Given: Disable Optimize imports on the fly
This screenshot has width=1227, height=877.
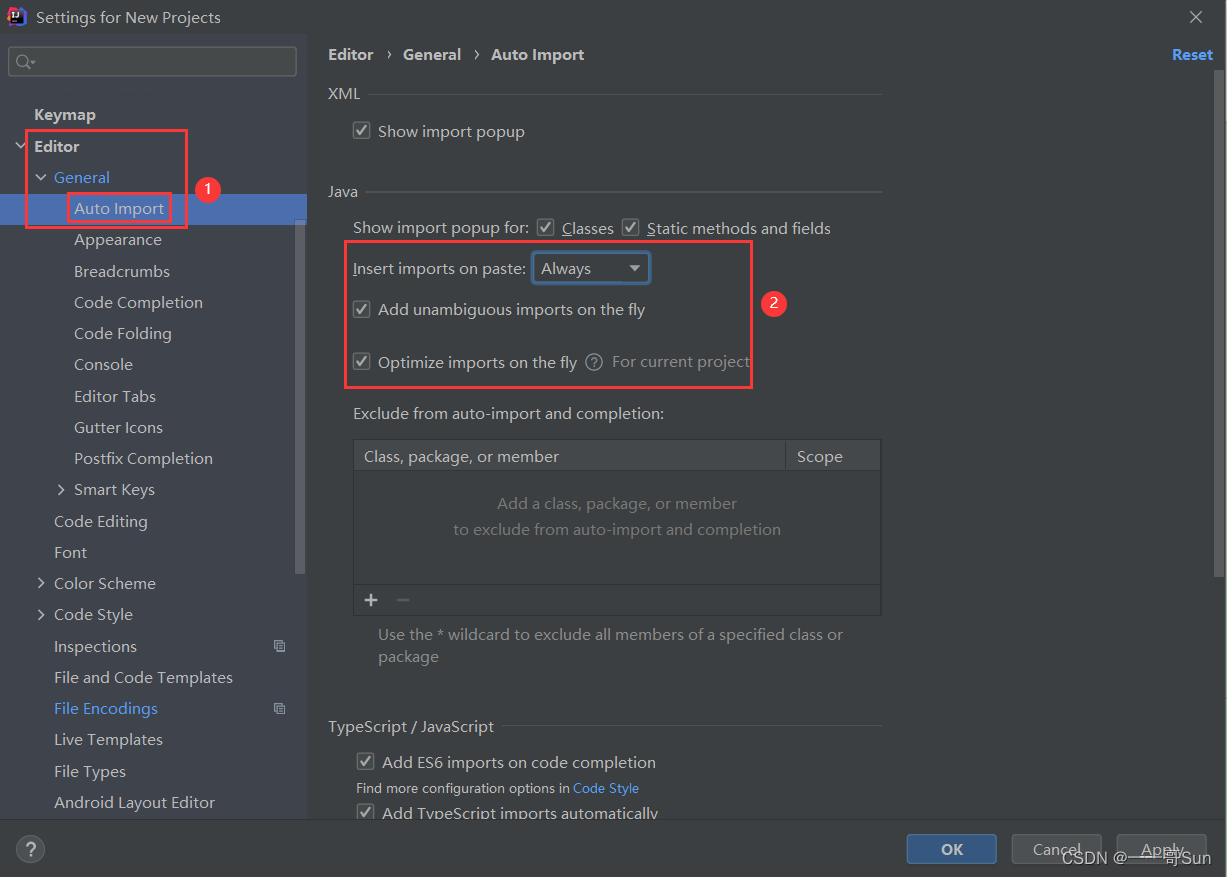Looking at the screenshot, I should pyautogui.click(x=362, y=362).
